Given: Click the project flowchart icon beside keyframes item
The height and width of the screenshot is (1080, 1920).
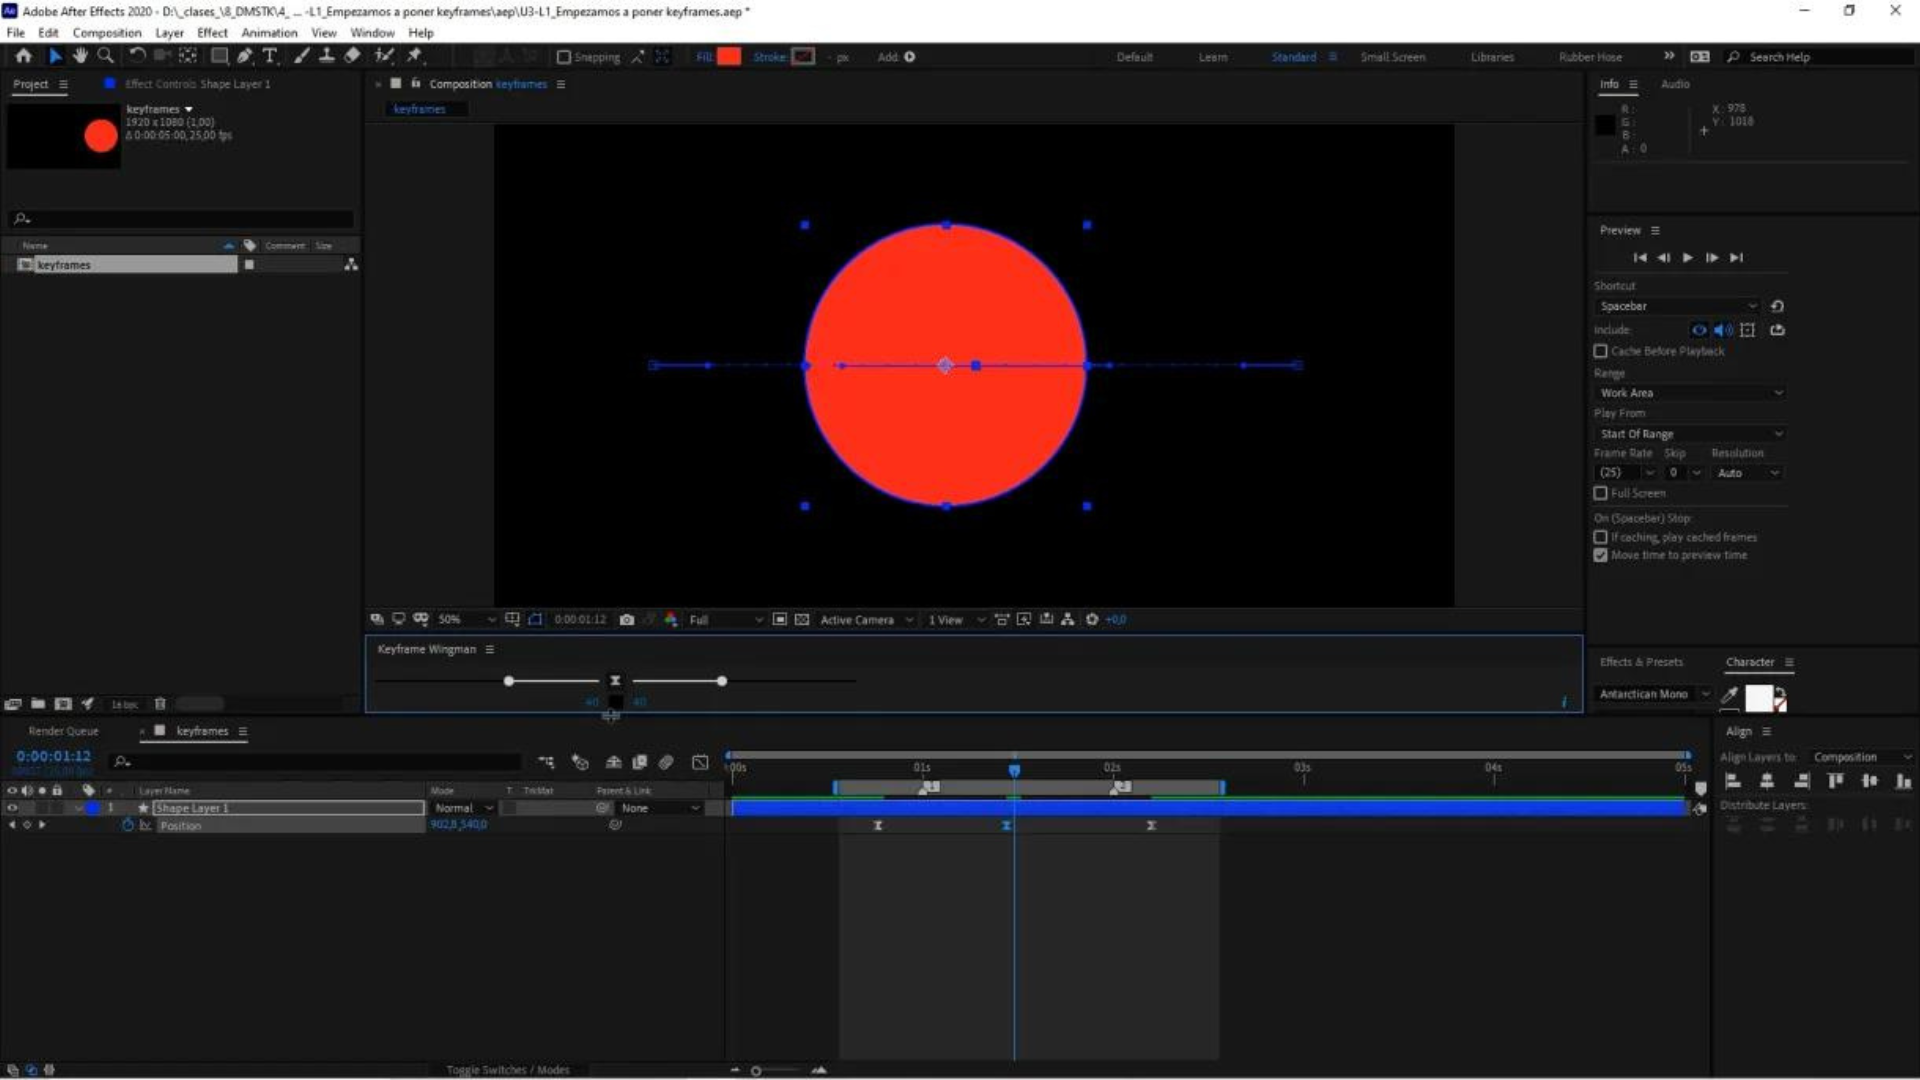Looking at the screenshot, I should pos(351,265).
